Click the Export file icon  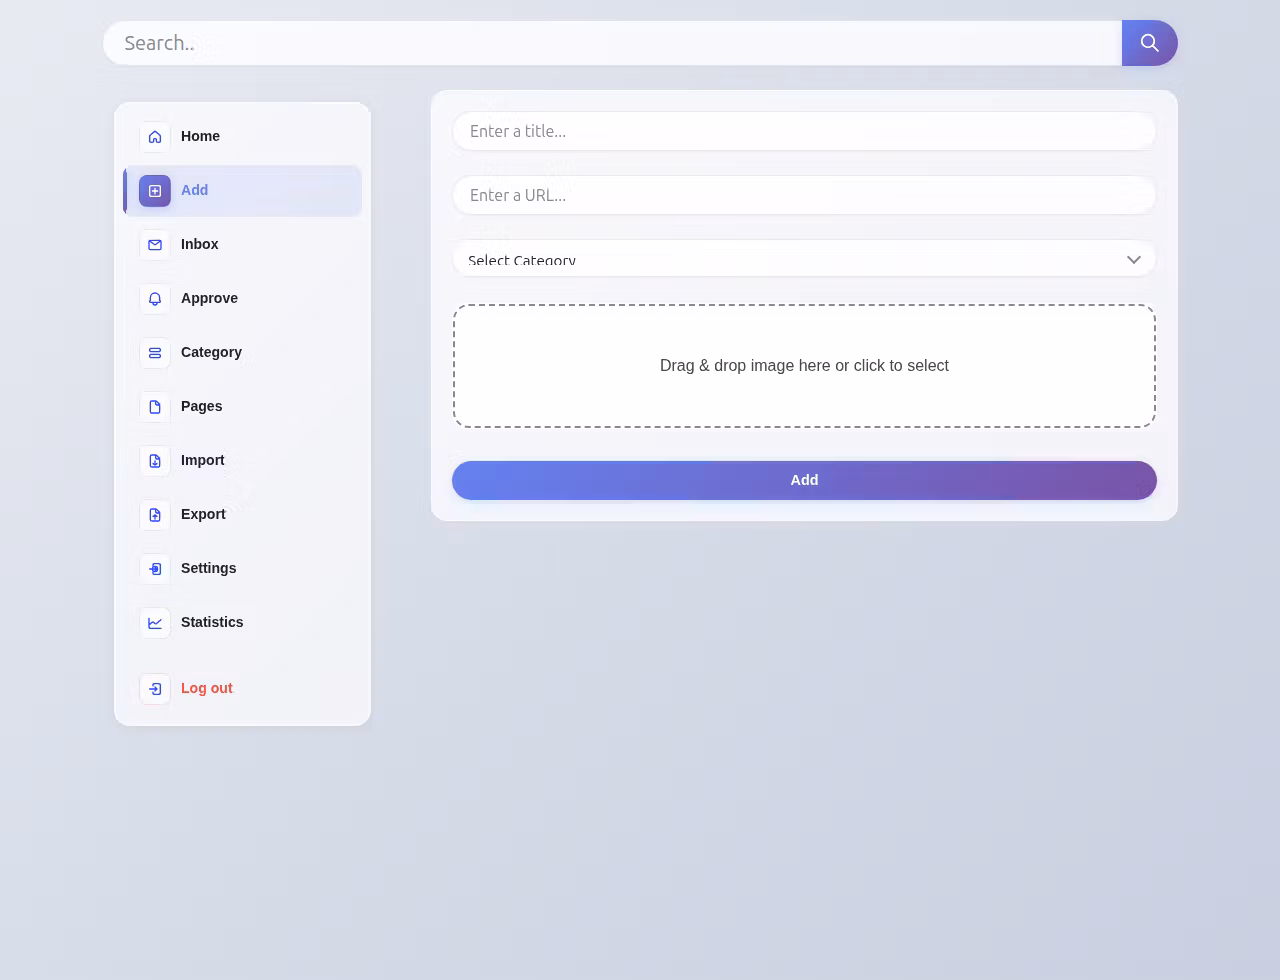tap(155, 515)
